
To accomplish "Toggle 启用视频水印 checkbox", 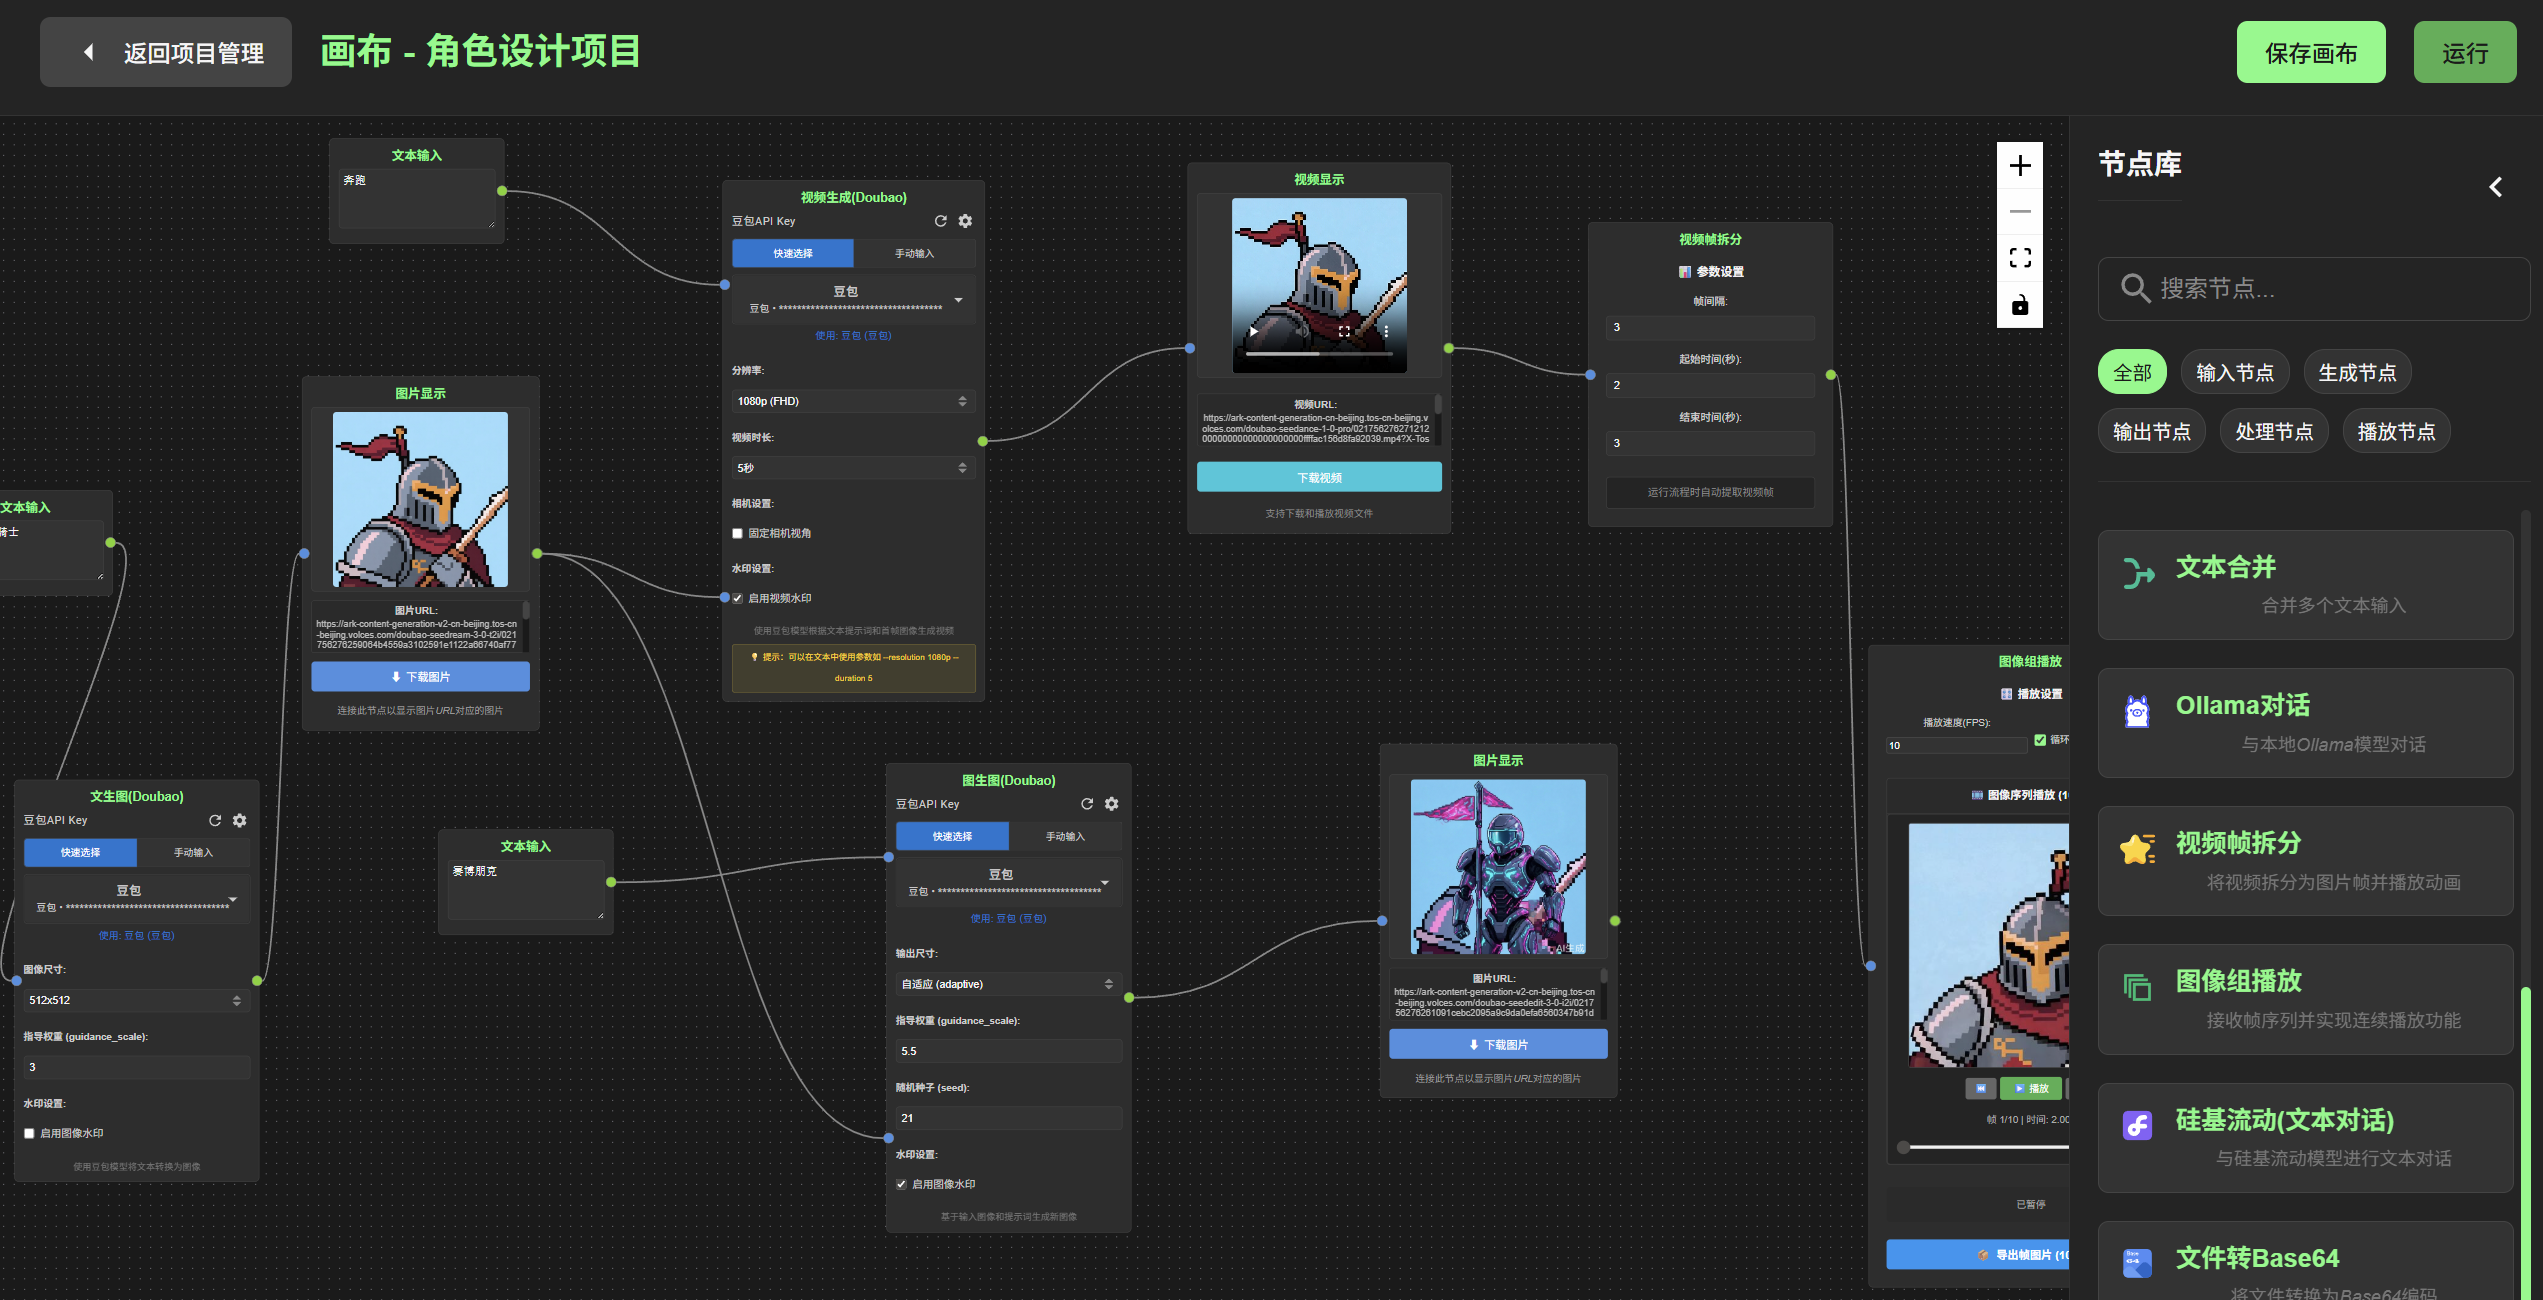I will coord(738,599).
